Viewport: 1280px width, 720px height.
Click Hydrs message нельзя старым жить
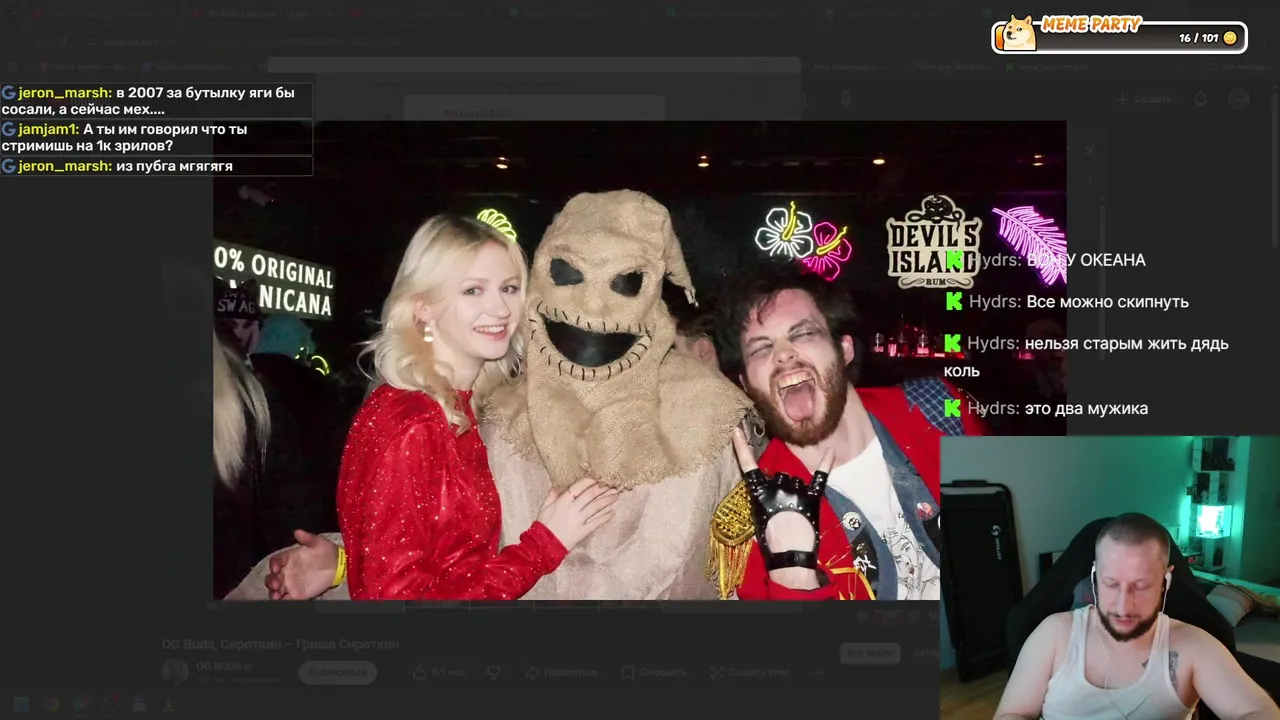point(1086,357)
